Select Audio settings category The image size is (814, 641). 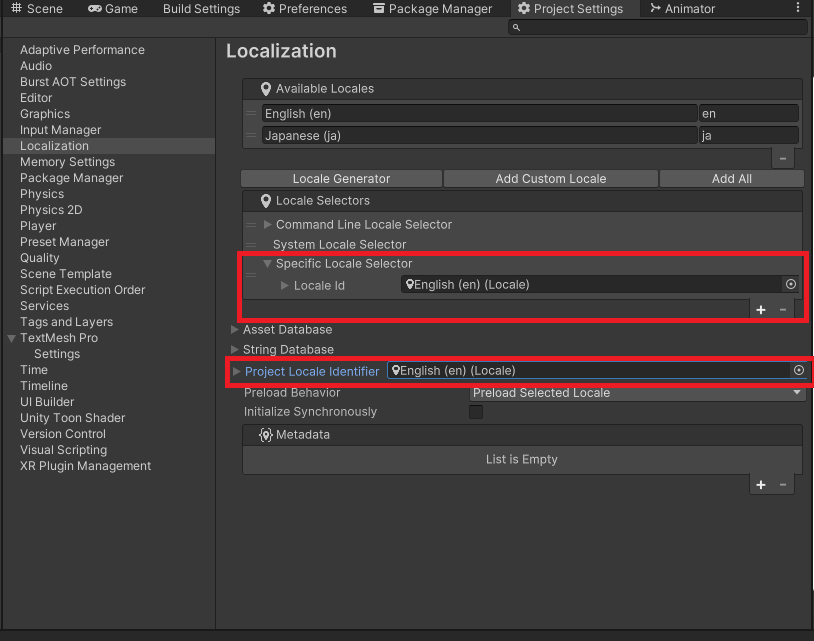tap(36, 66)
